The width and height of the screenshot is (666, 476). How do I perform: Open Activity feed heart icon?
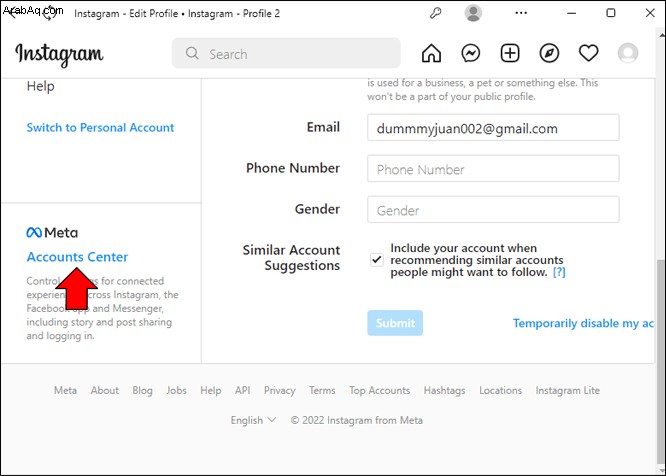[589, 54]
